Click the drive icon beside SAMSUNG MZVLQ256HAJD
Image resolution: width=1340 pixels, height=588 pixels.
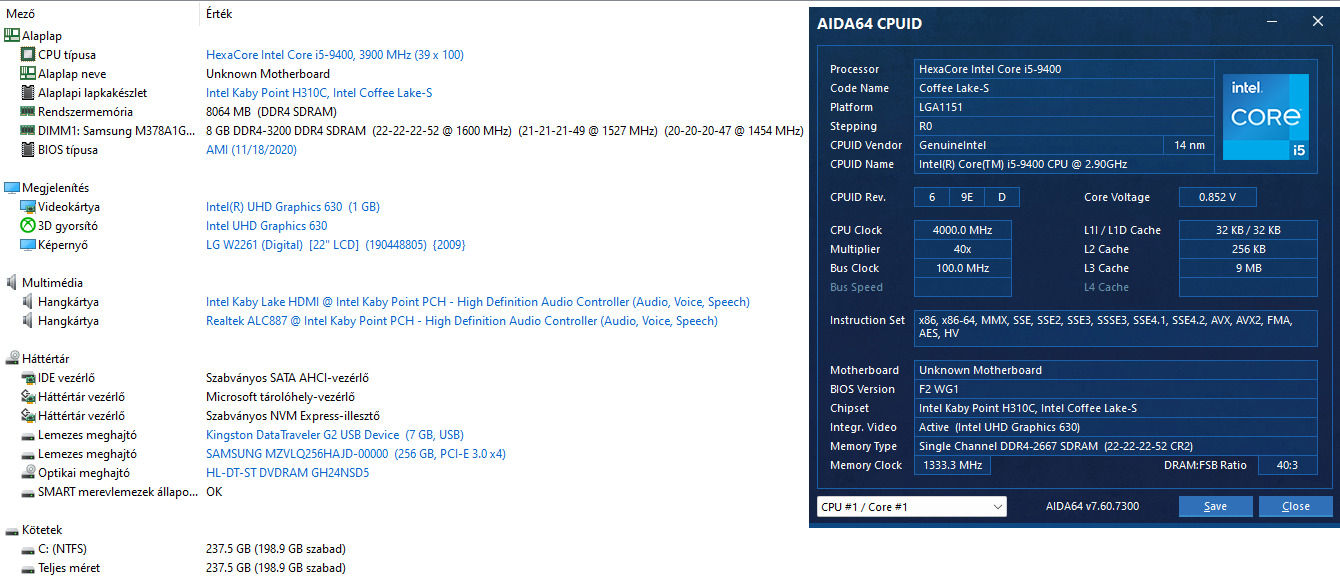coord(28,454)
